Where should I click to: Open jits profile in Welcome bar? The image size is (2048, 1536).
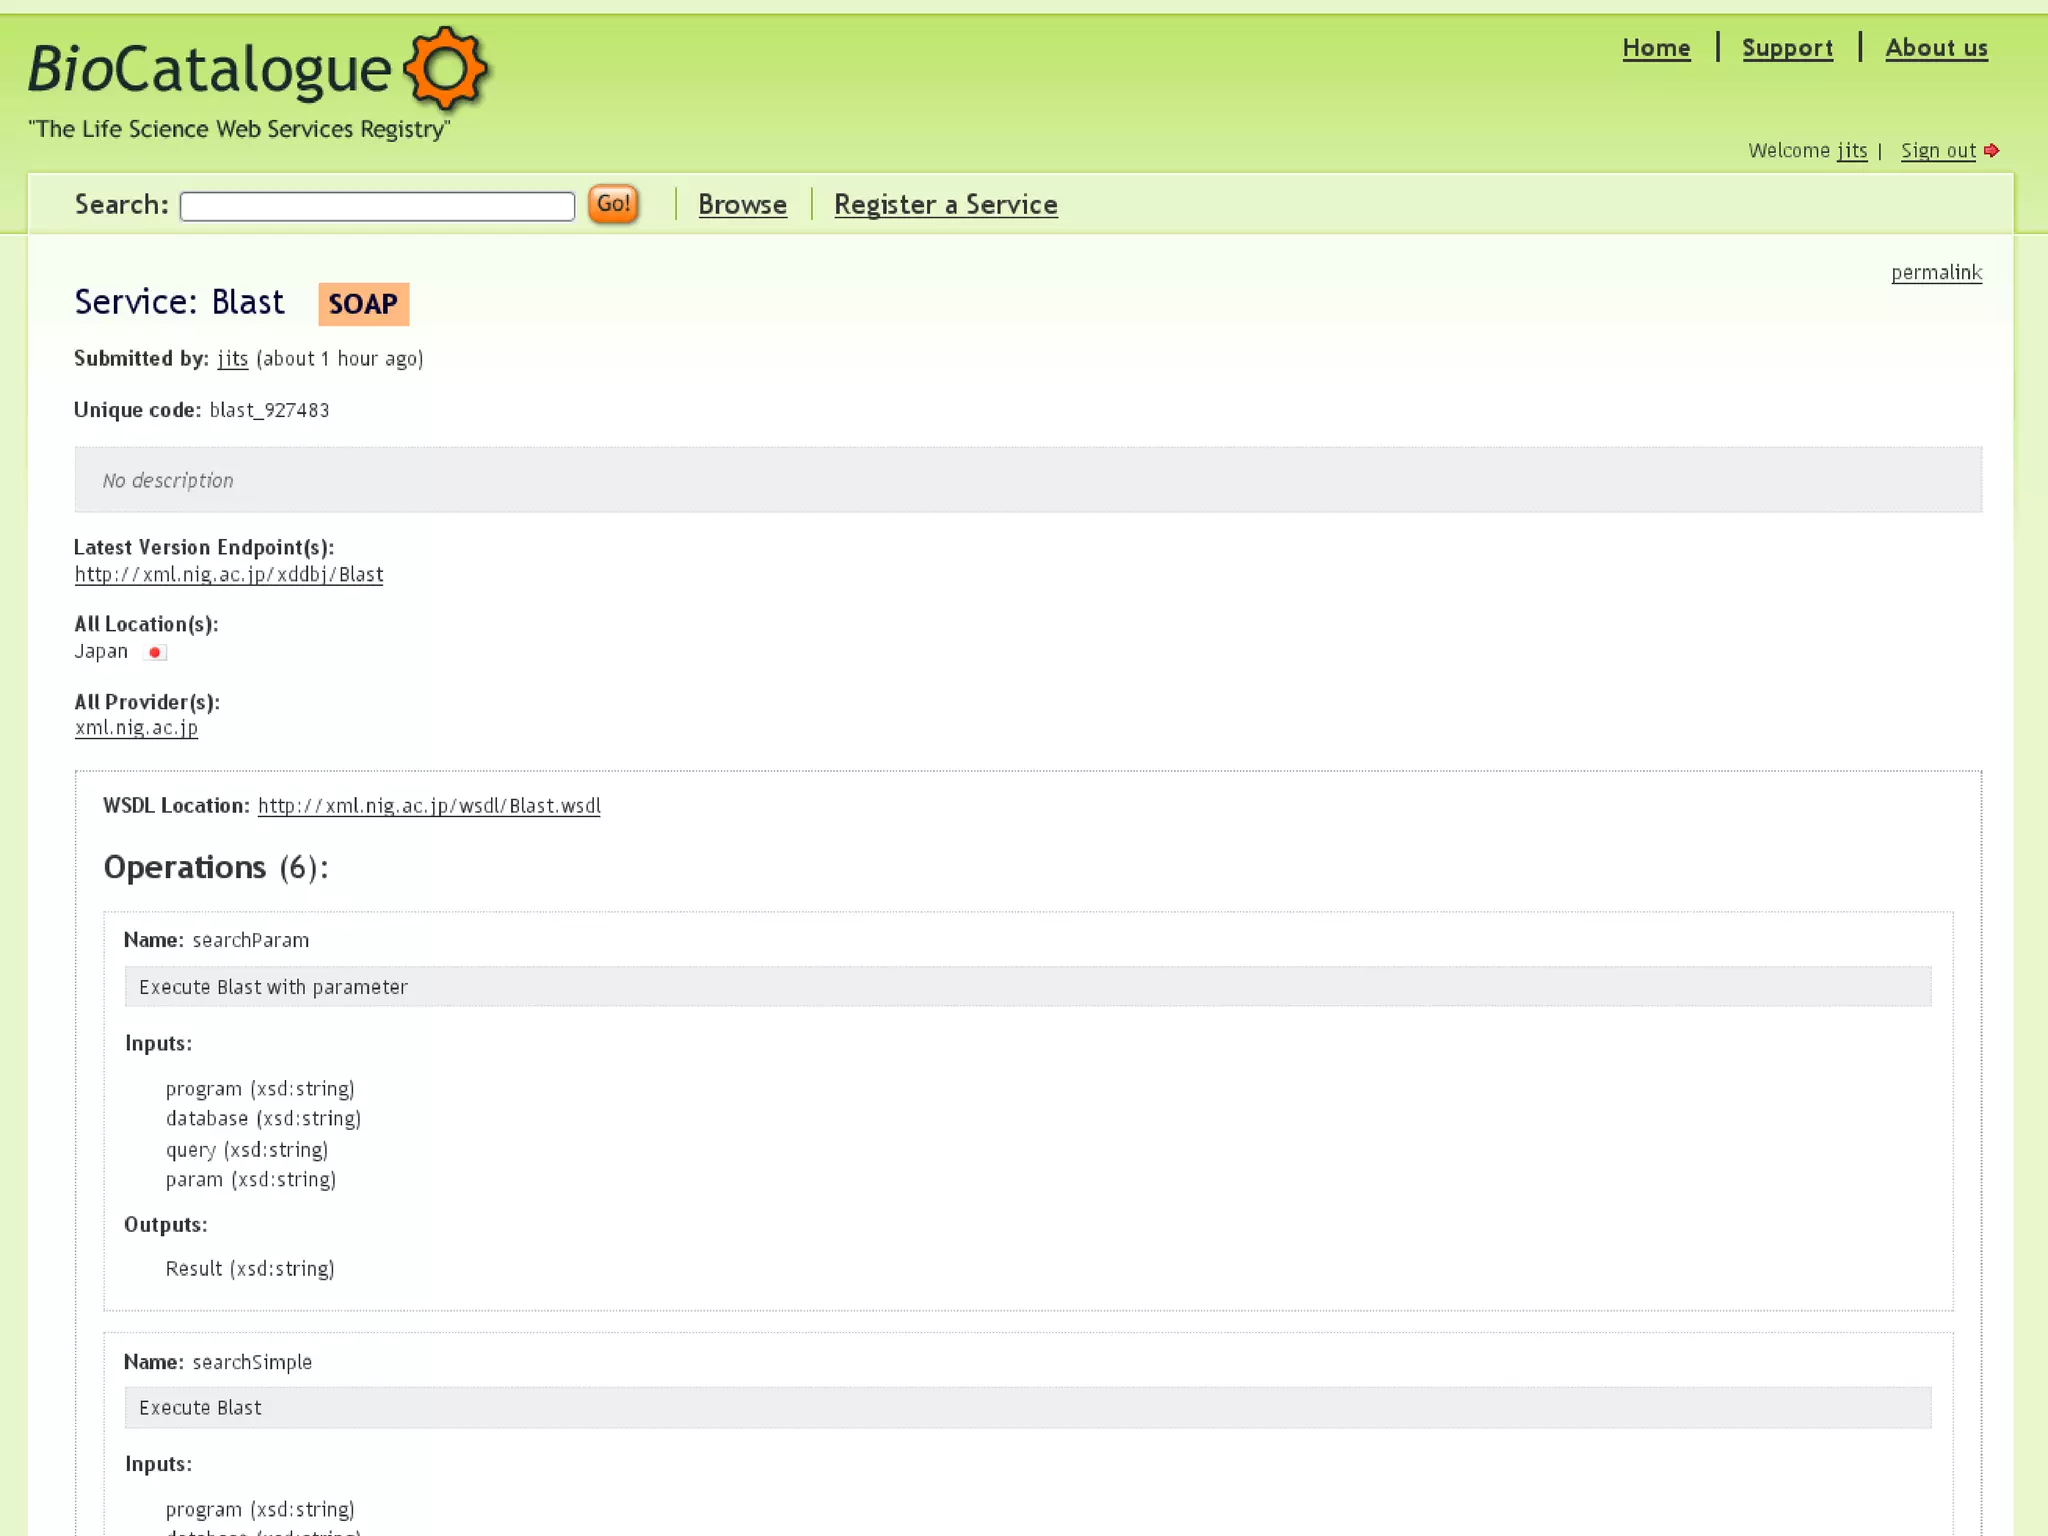(x=1851, y=150)
